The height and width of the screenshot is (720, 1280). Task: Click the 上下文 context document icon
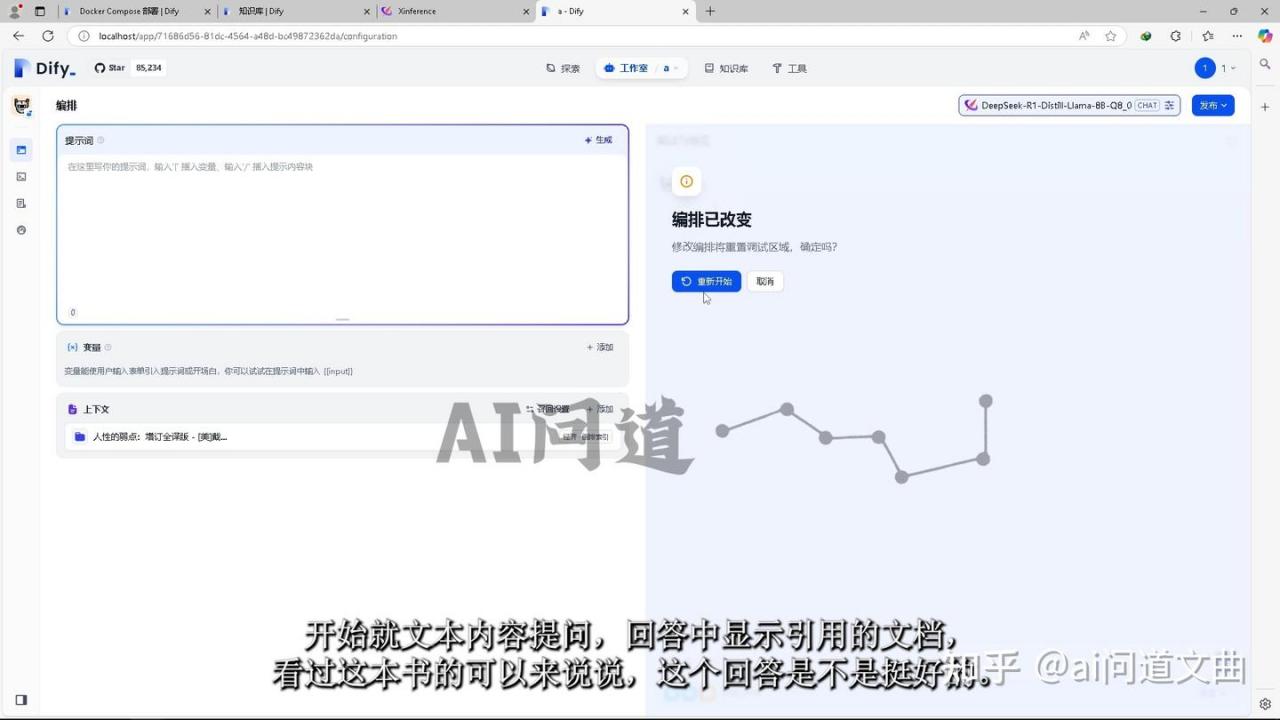coord(72,409)
